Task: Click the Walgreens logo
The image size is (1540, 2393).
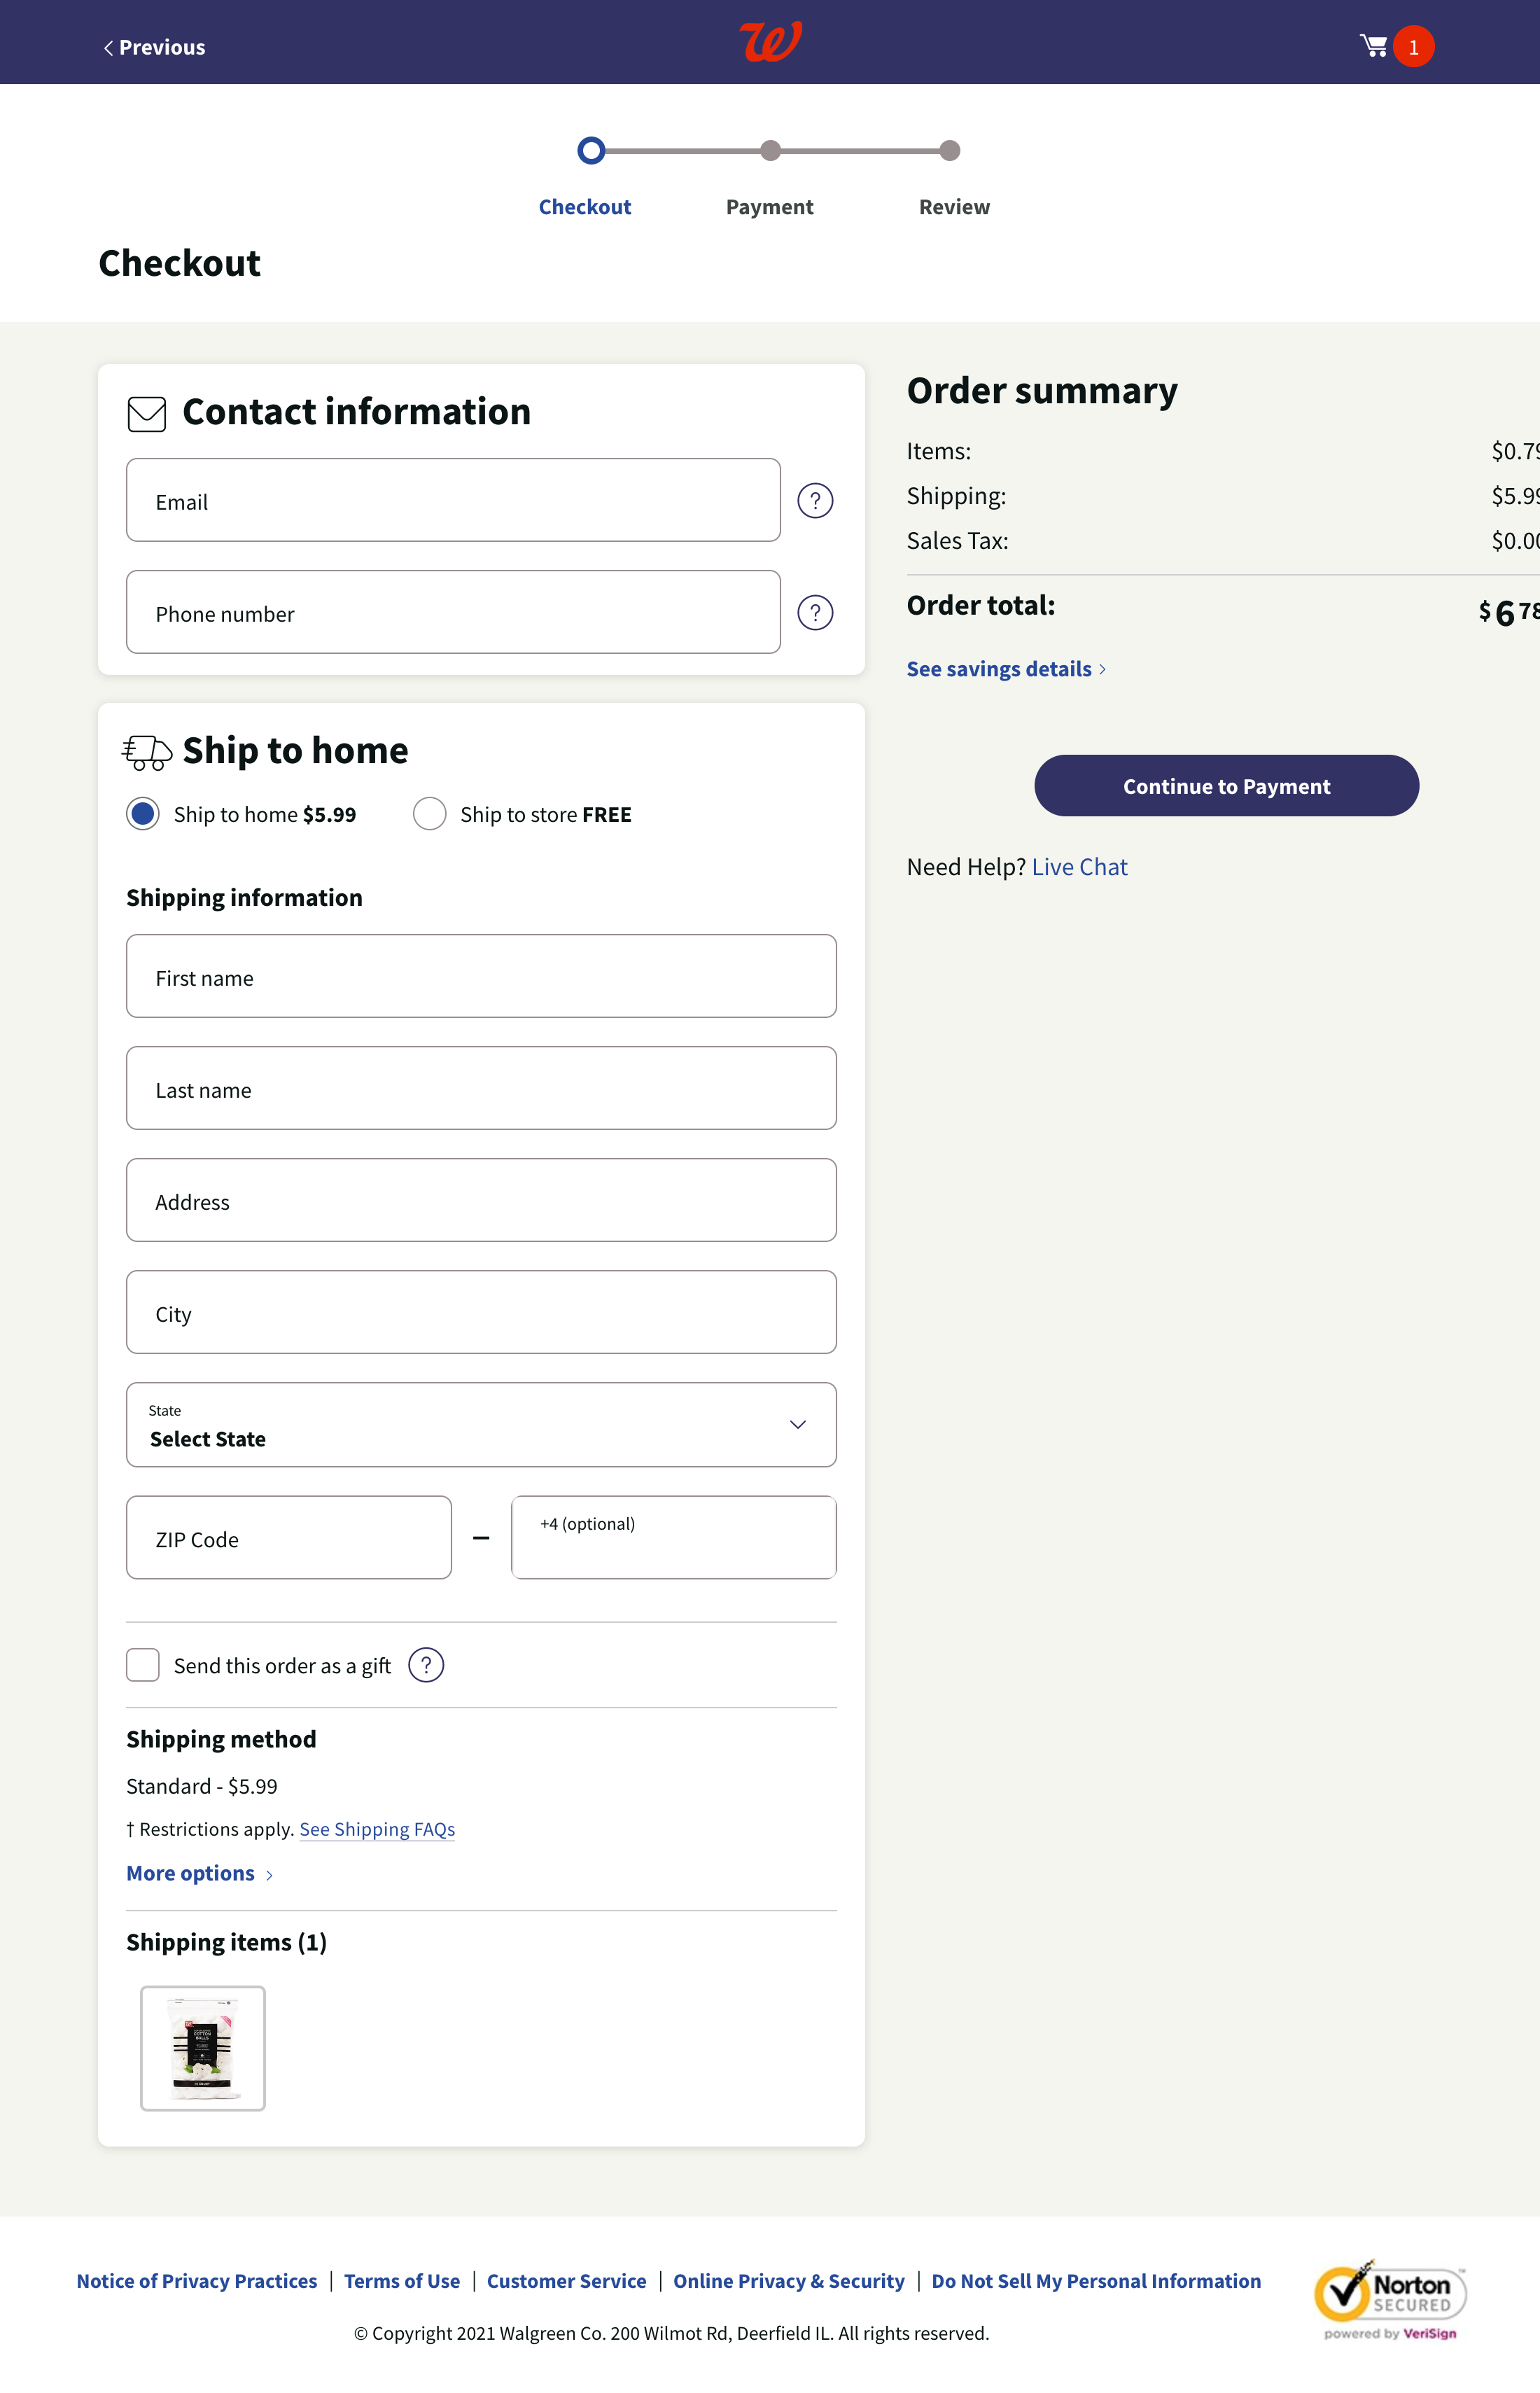Action: pyautogui.click(x=770, y=42)
